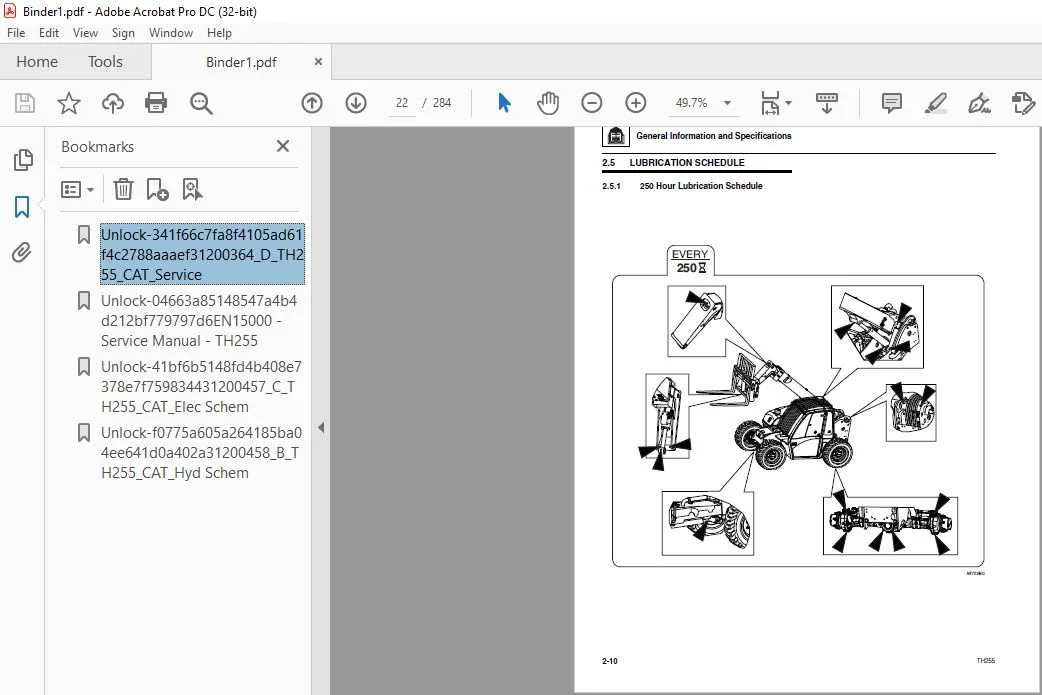Collapse the navigation pane arrow

321,428
